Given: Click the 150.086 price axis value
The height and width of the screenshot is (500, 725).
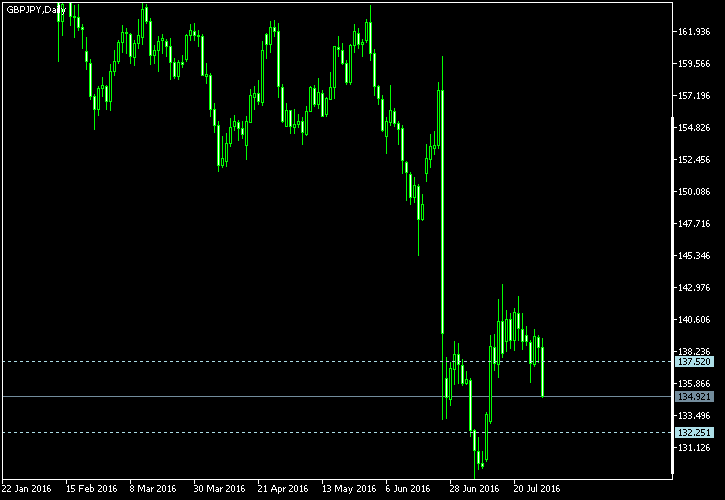Looking at the screenshot, I should [x=694, y=191].
